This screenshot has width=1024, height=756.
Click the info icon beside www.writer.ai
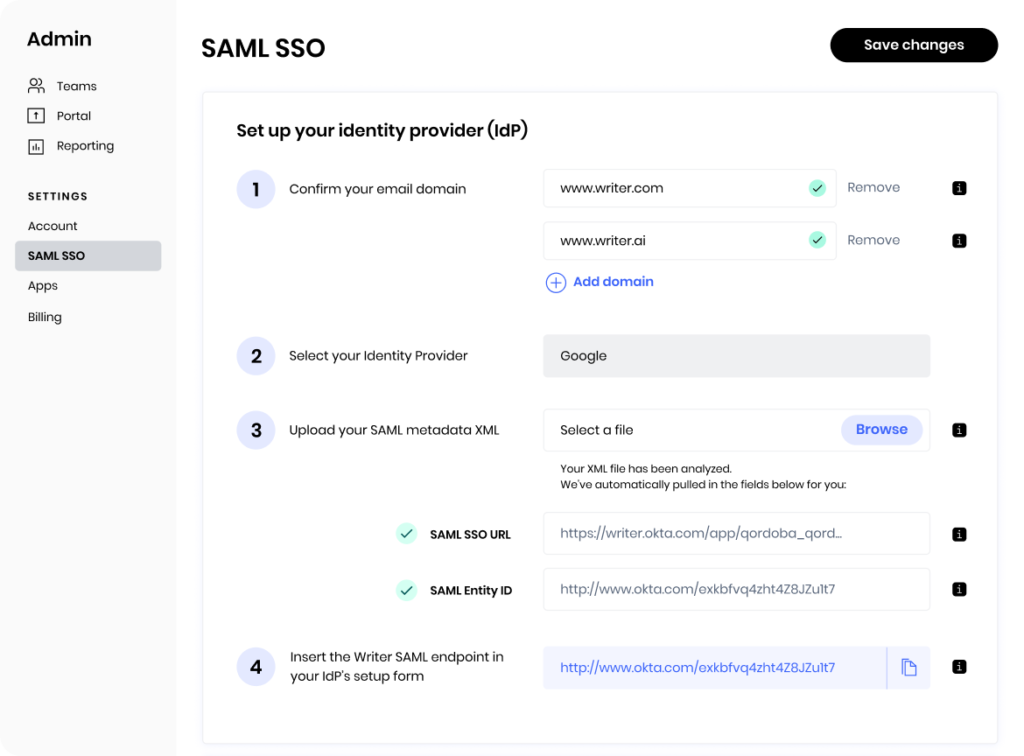point(959,241)
